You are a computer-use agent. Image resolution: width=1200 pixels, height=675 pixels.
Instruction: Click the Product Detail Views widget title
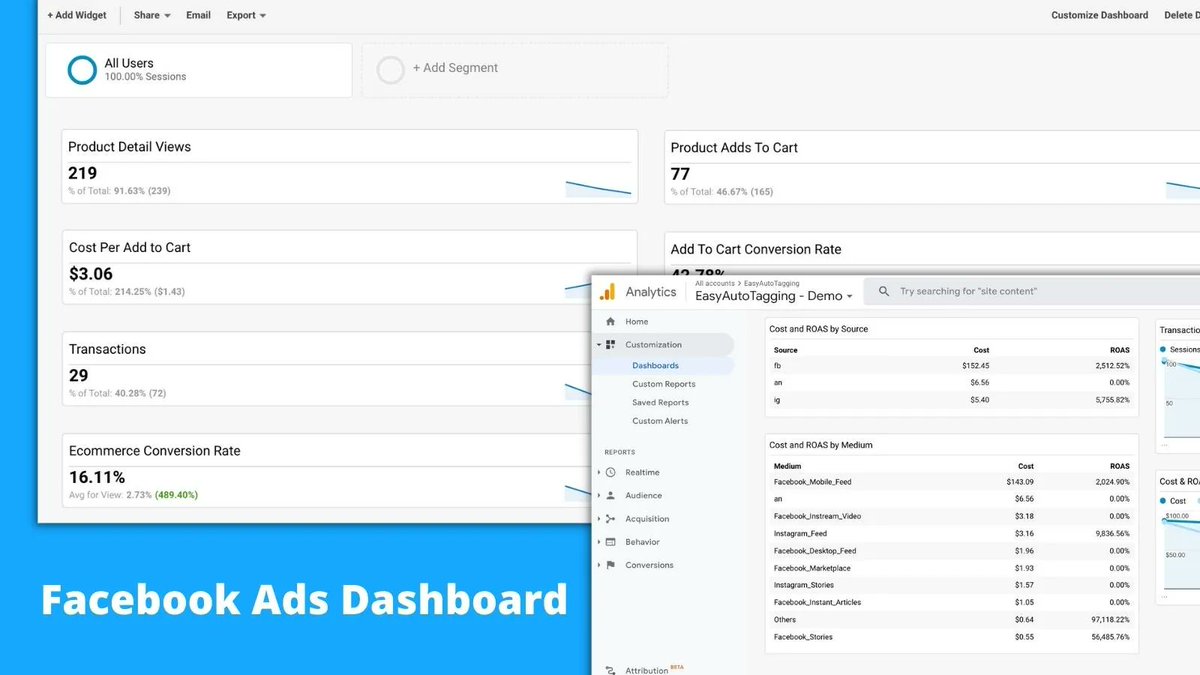(x=129, y=147)
